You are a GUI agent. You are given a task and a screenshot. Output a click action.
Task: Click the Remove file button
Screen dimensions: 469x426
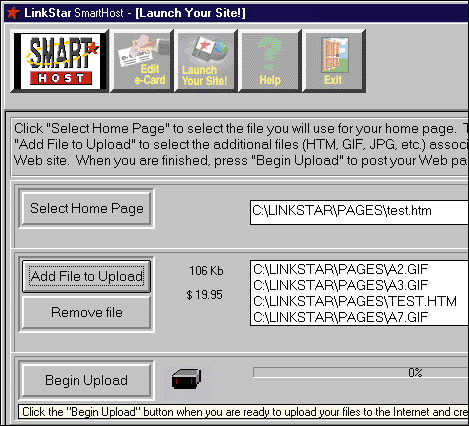tap(87, 313)
